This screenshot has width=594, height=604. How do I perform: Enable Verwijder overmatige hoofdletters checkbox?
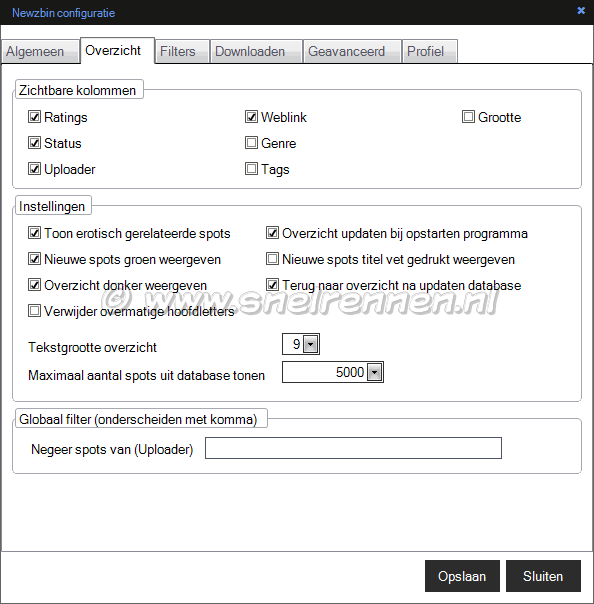[x=34, y=311]
